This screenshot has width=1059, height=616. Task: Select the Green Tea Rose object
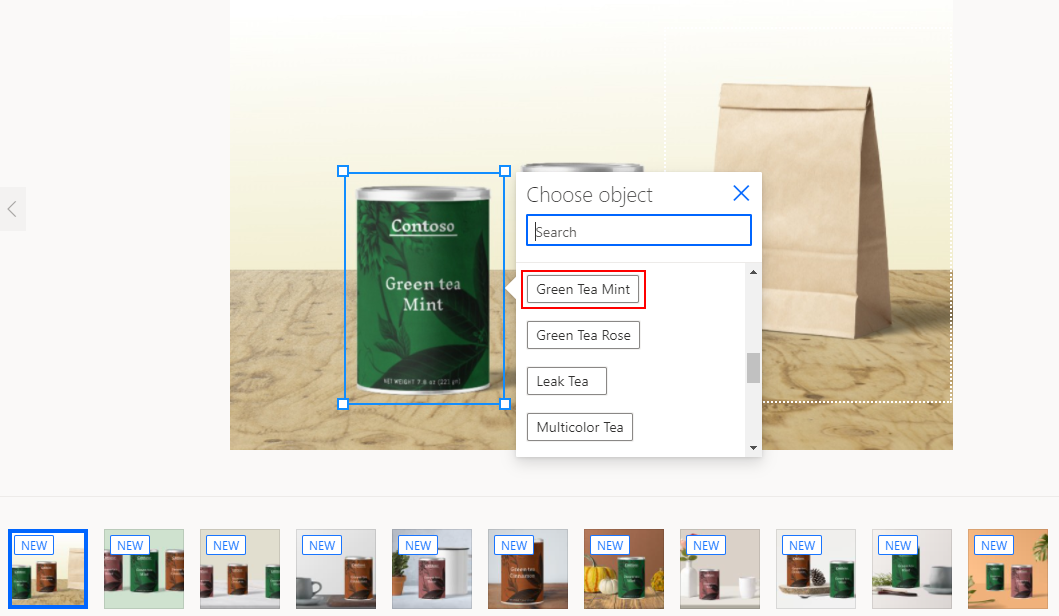click(x=583, y=335)
